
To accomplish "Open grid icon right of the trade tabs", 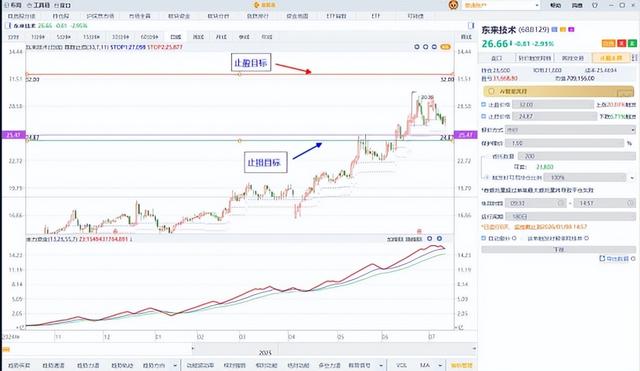I will coord(634,58).
